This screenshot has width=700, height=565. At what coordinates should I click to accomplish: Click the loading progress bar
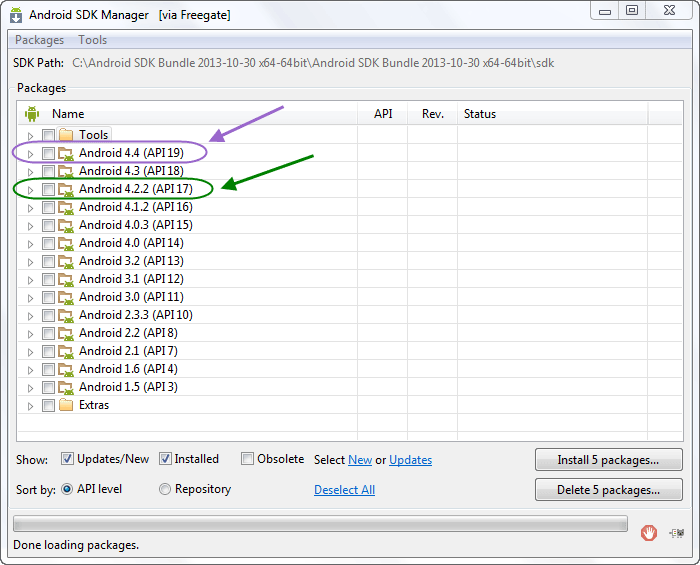click(x=320, y=523)
